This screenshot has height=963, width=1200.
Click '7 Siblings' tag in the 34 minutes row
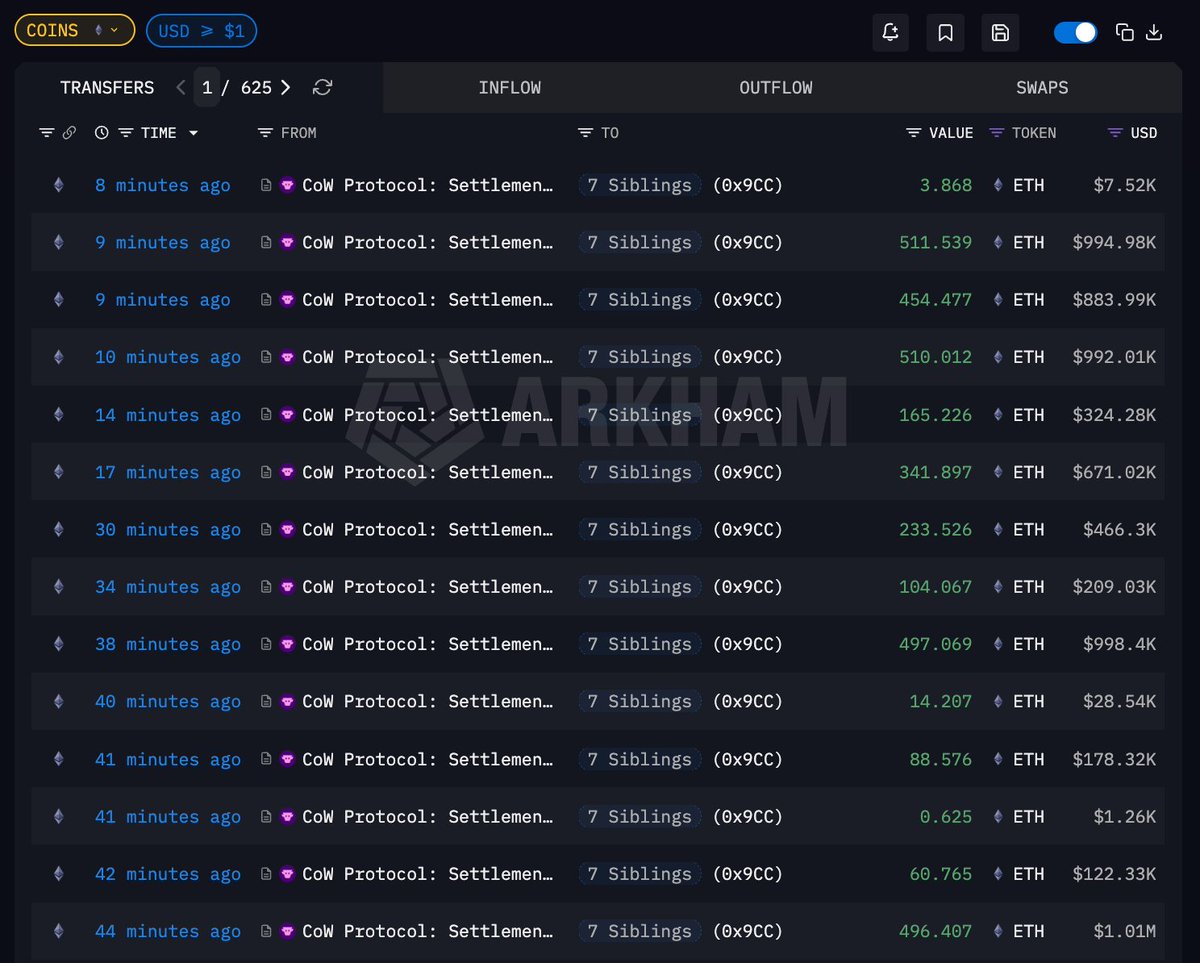pos(639,587)
